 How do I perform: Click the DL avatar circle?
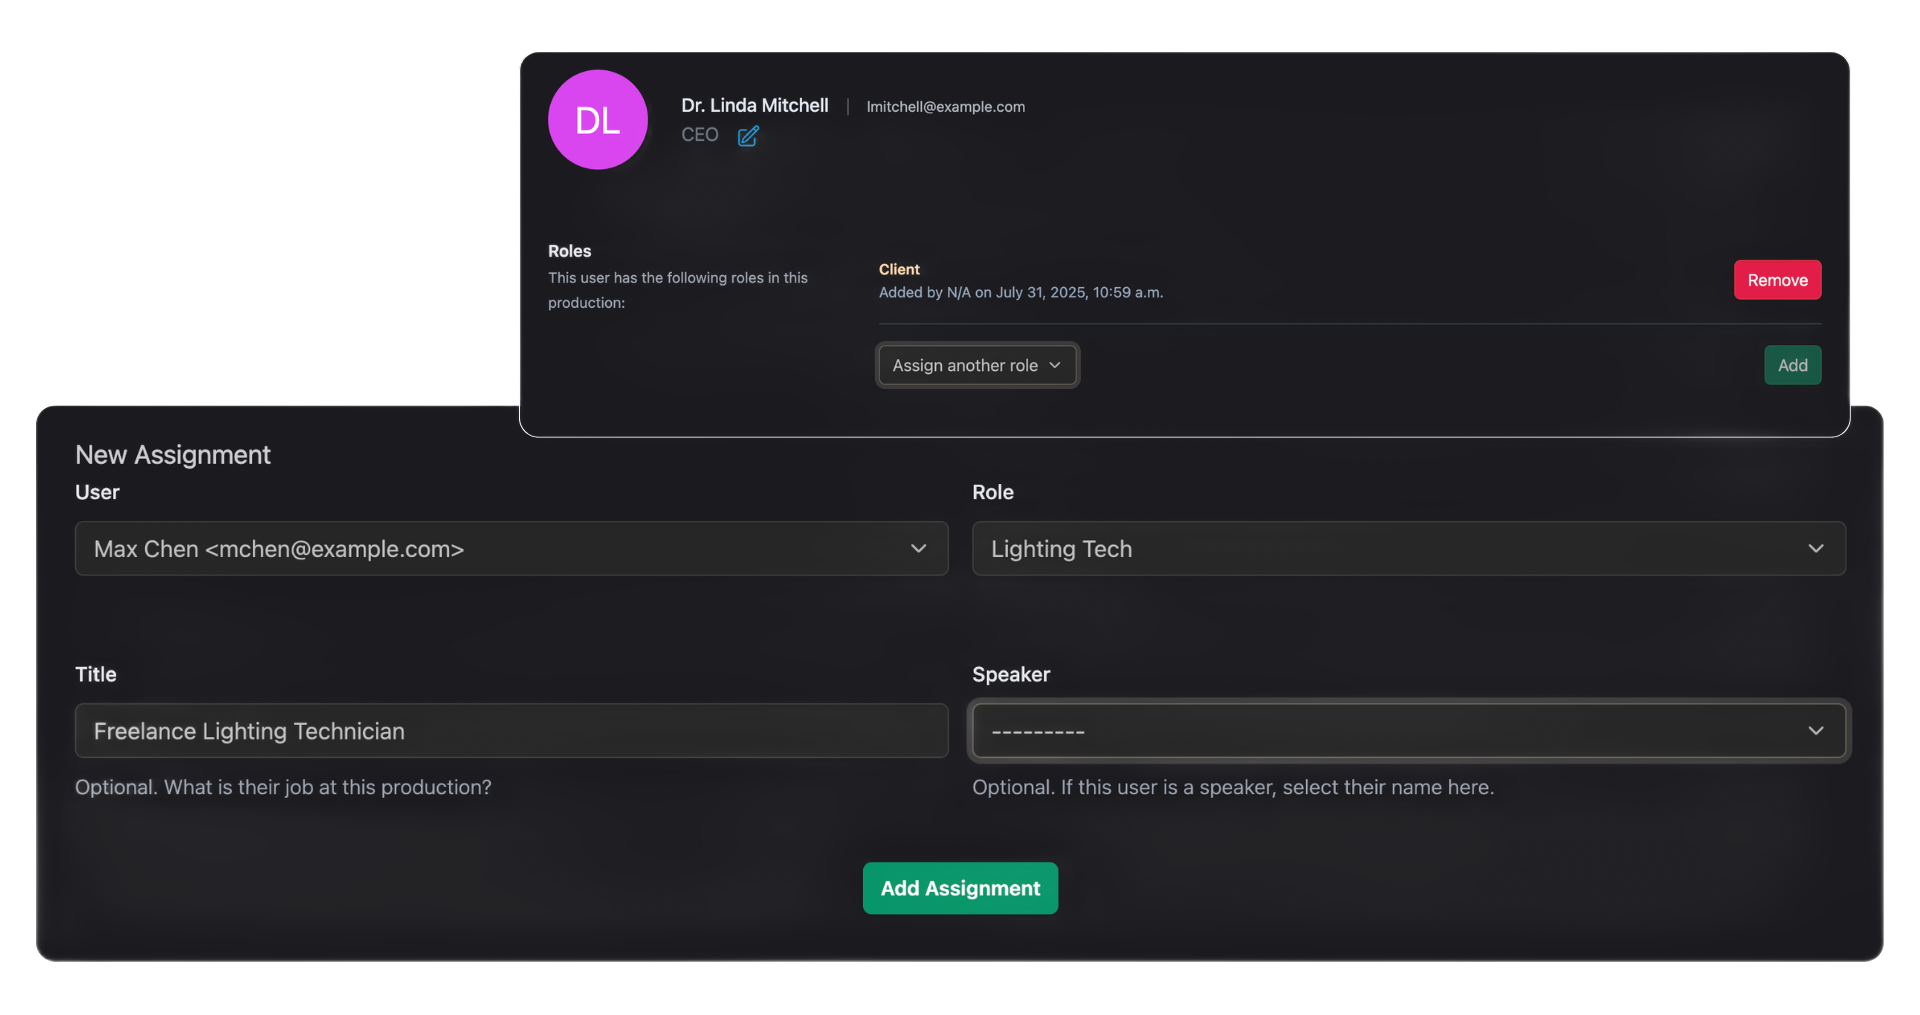[598, 120]
